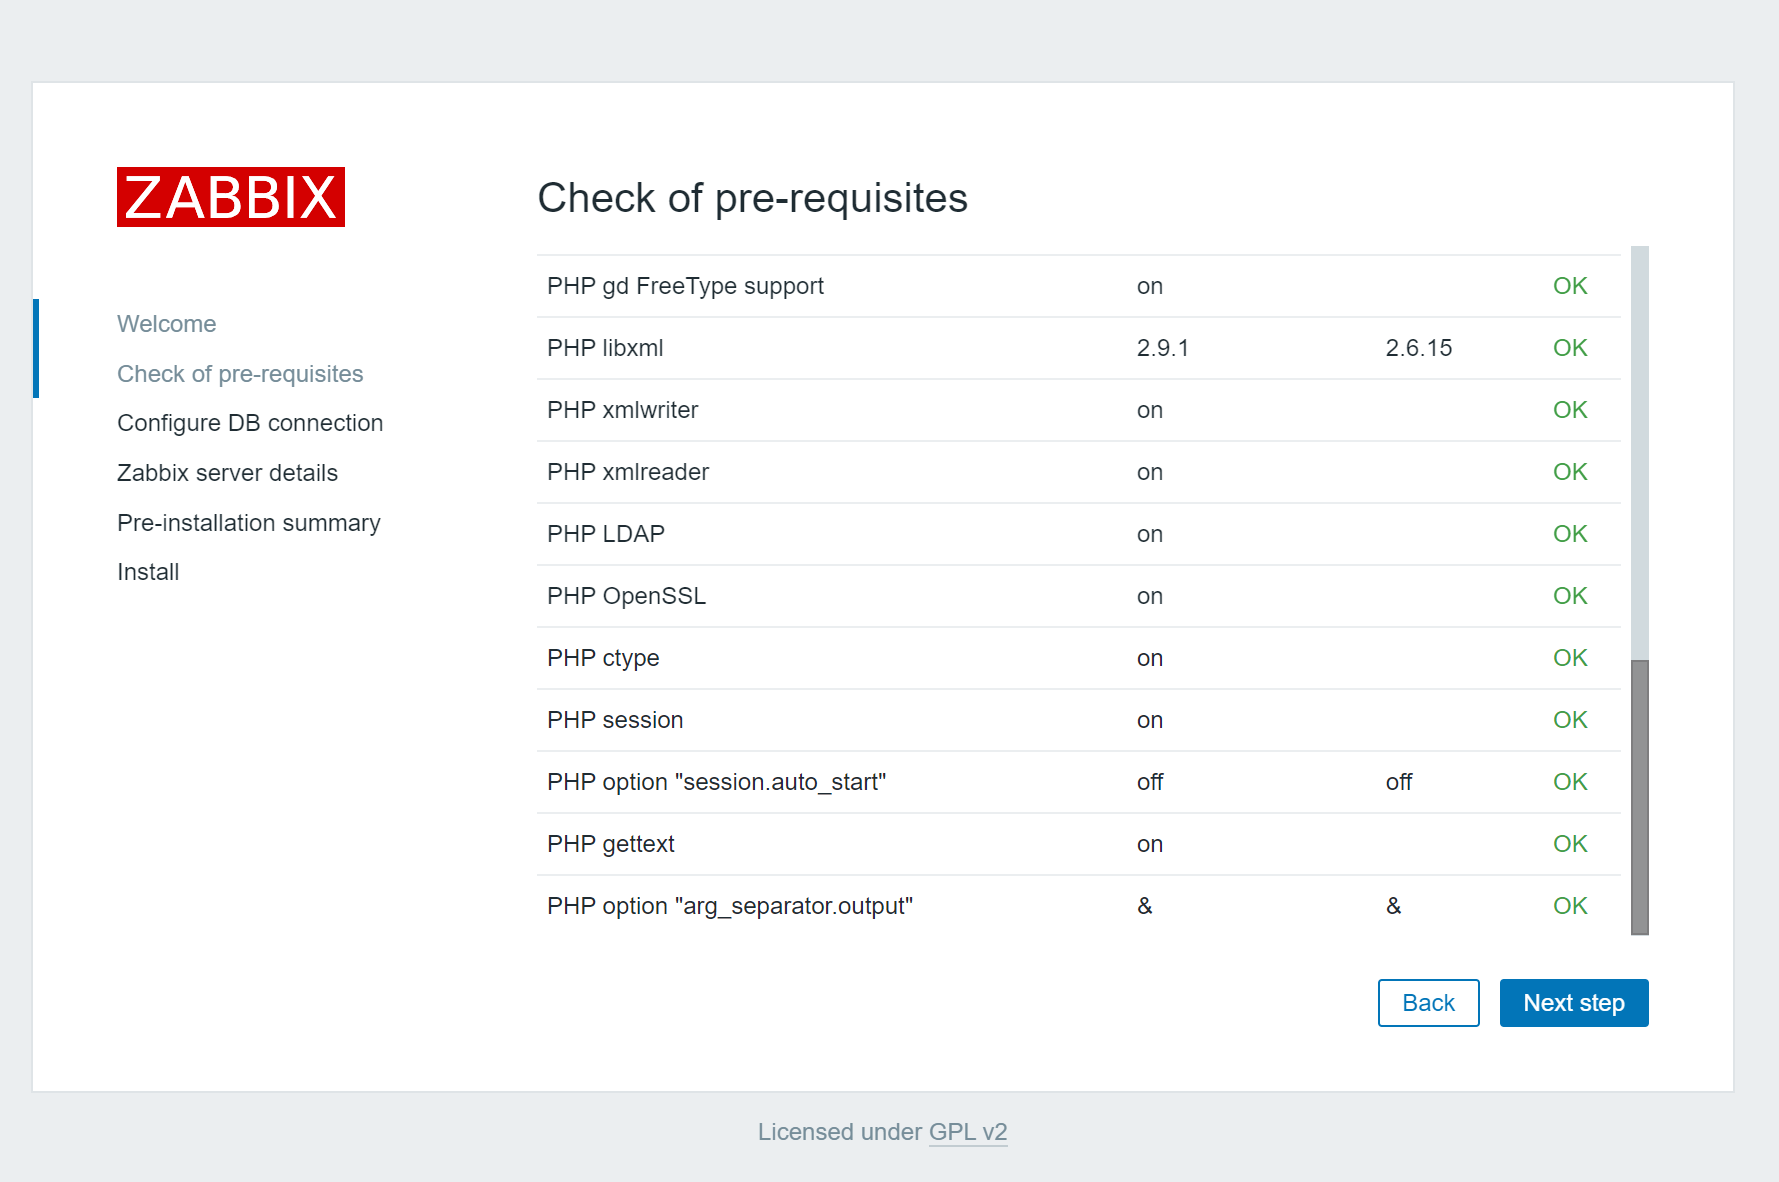Click the PHP OpenSSL row label

[x=626, y=596]
